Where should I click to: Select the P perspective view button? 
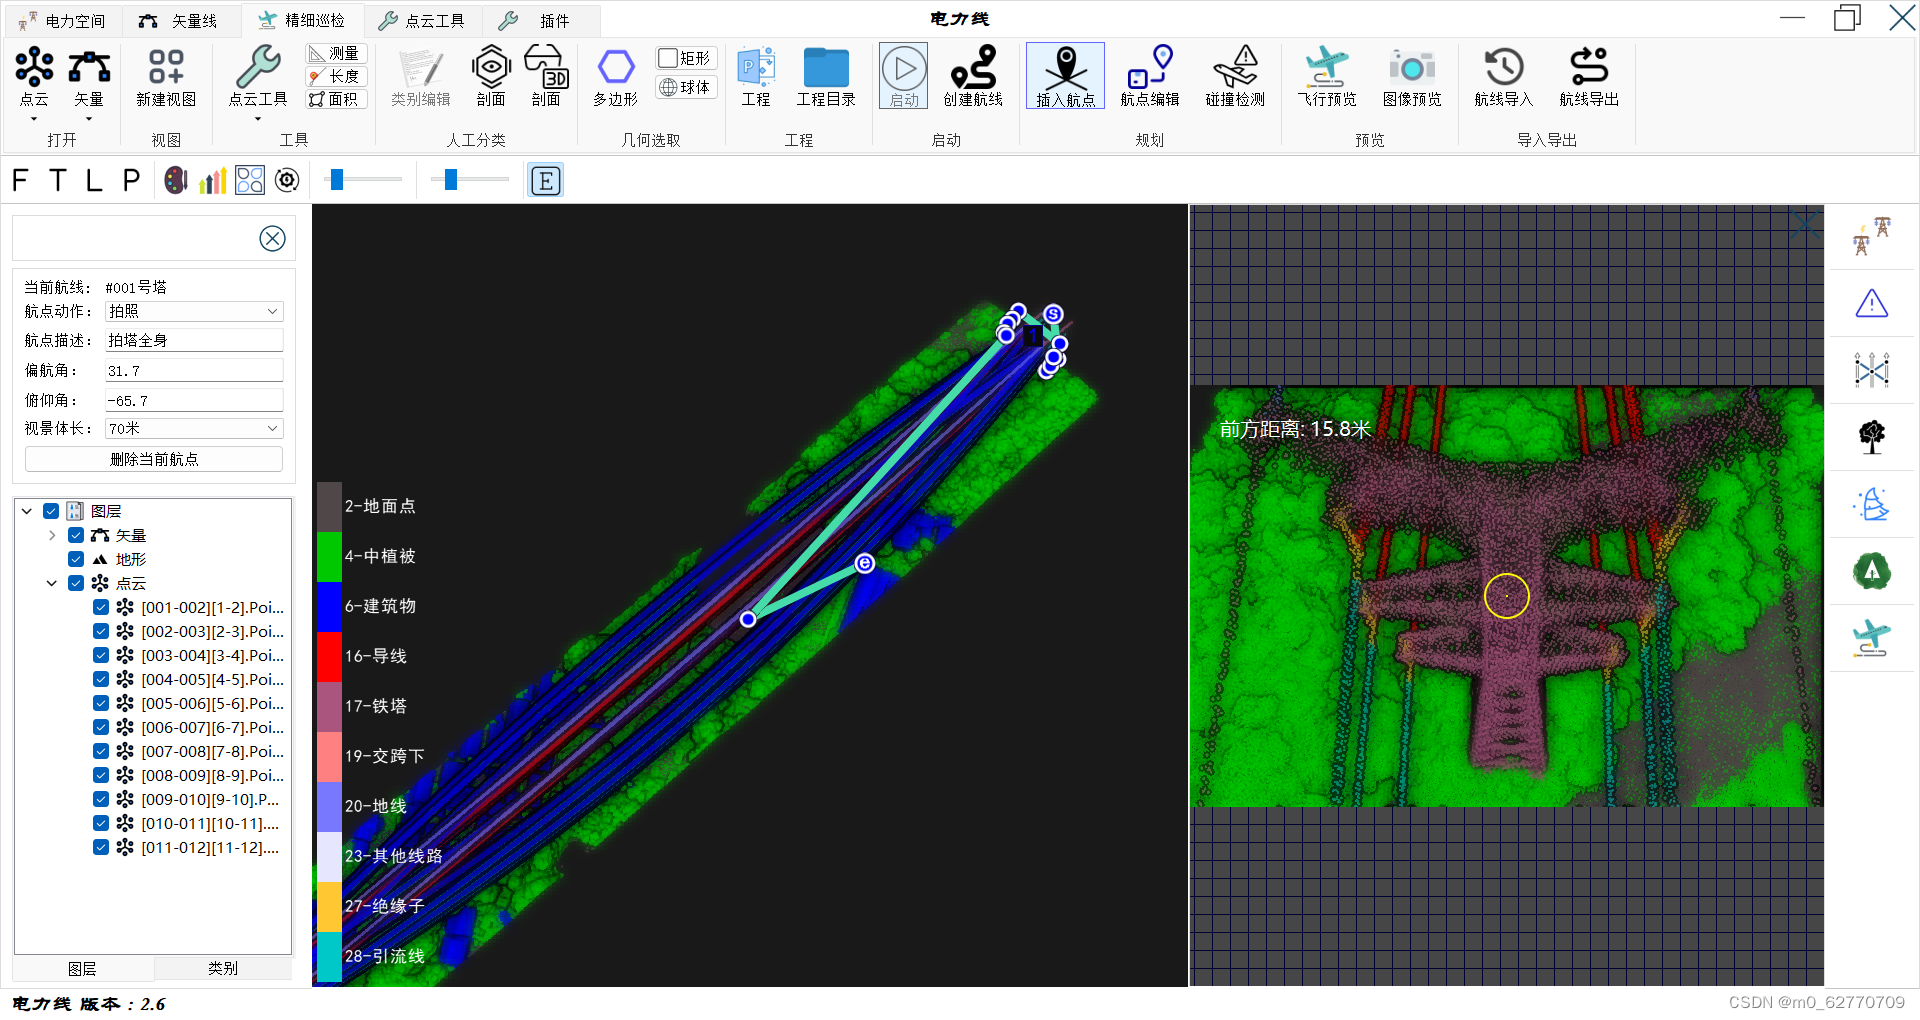(131, 180)
